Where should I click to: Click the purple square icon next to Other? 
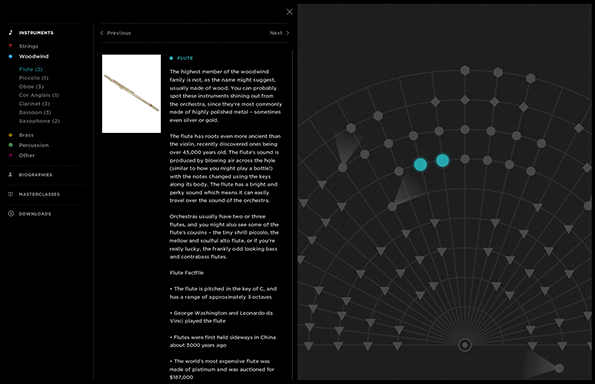(11, 155)
